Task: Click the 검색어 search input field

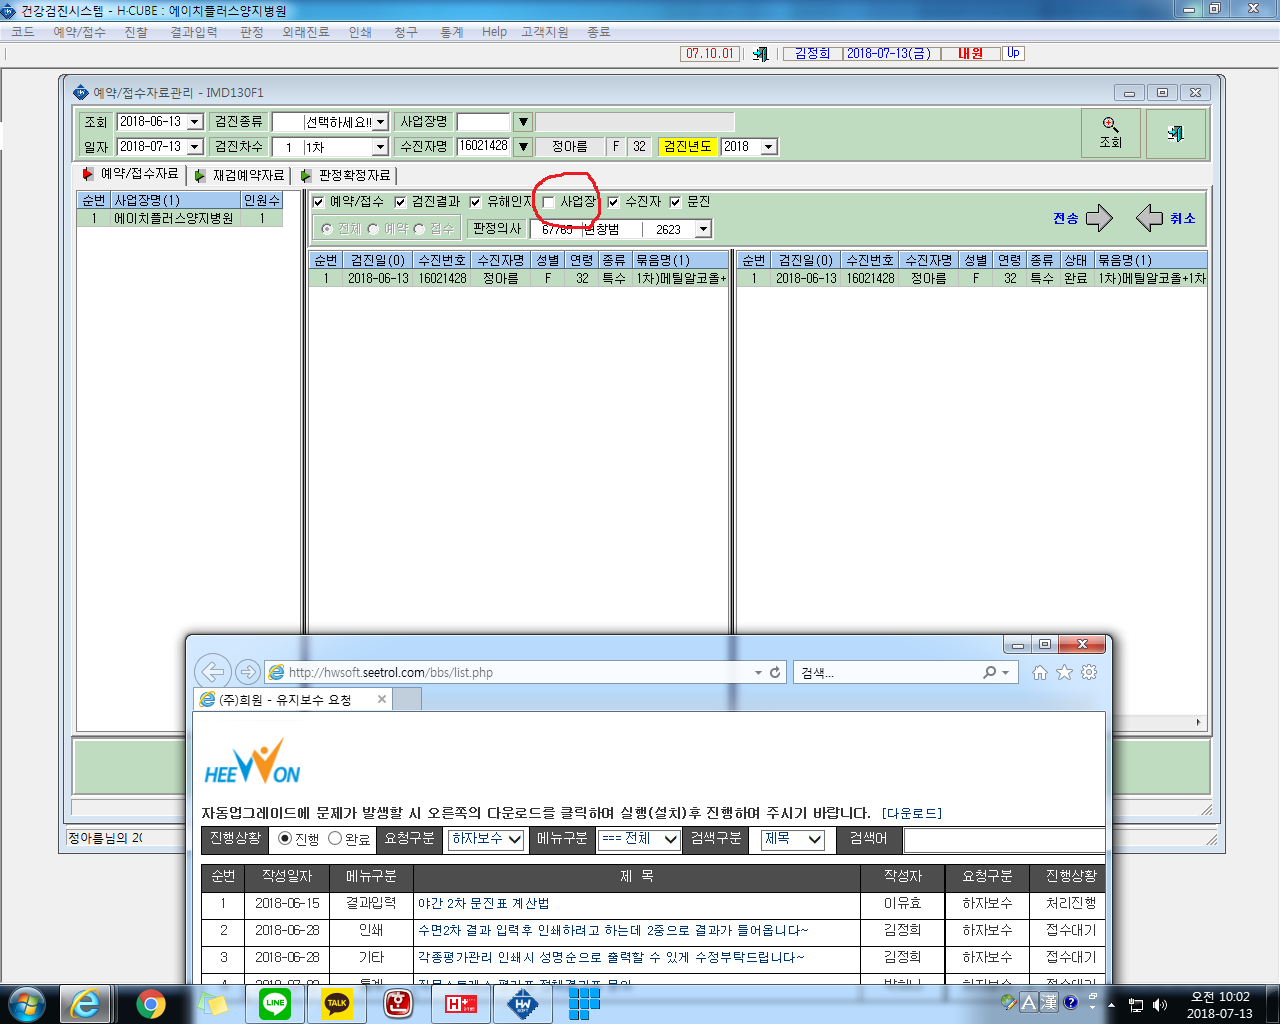Action: (x=1004, y=840)
